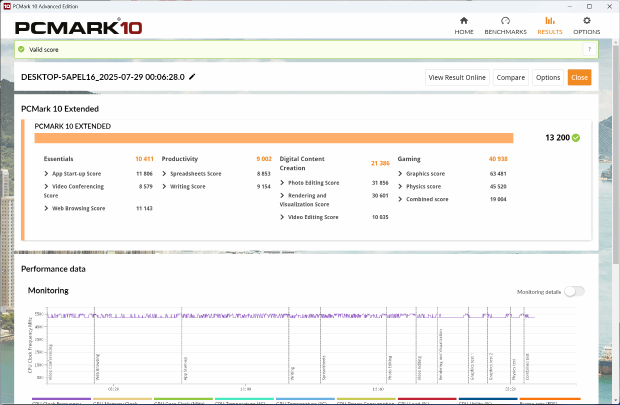Click the Graphics score value 63 481

pos(498,174)
